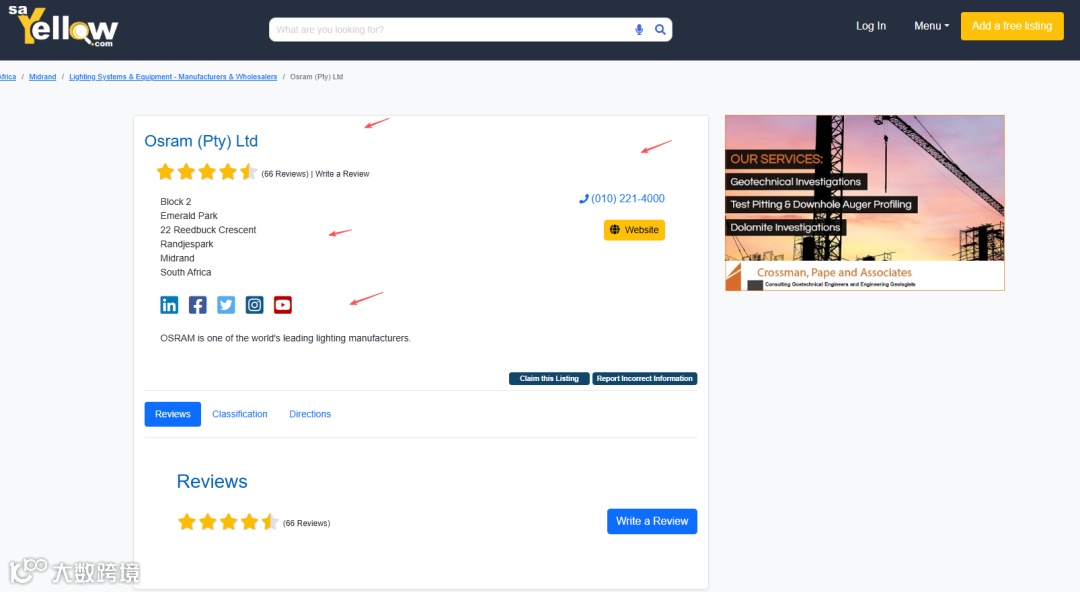Image resolution: width=1080 pixels, height=592 pixels.
Task: Open Osram's YouTube channel icon
Action: tap(282, 305)
